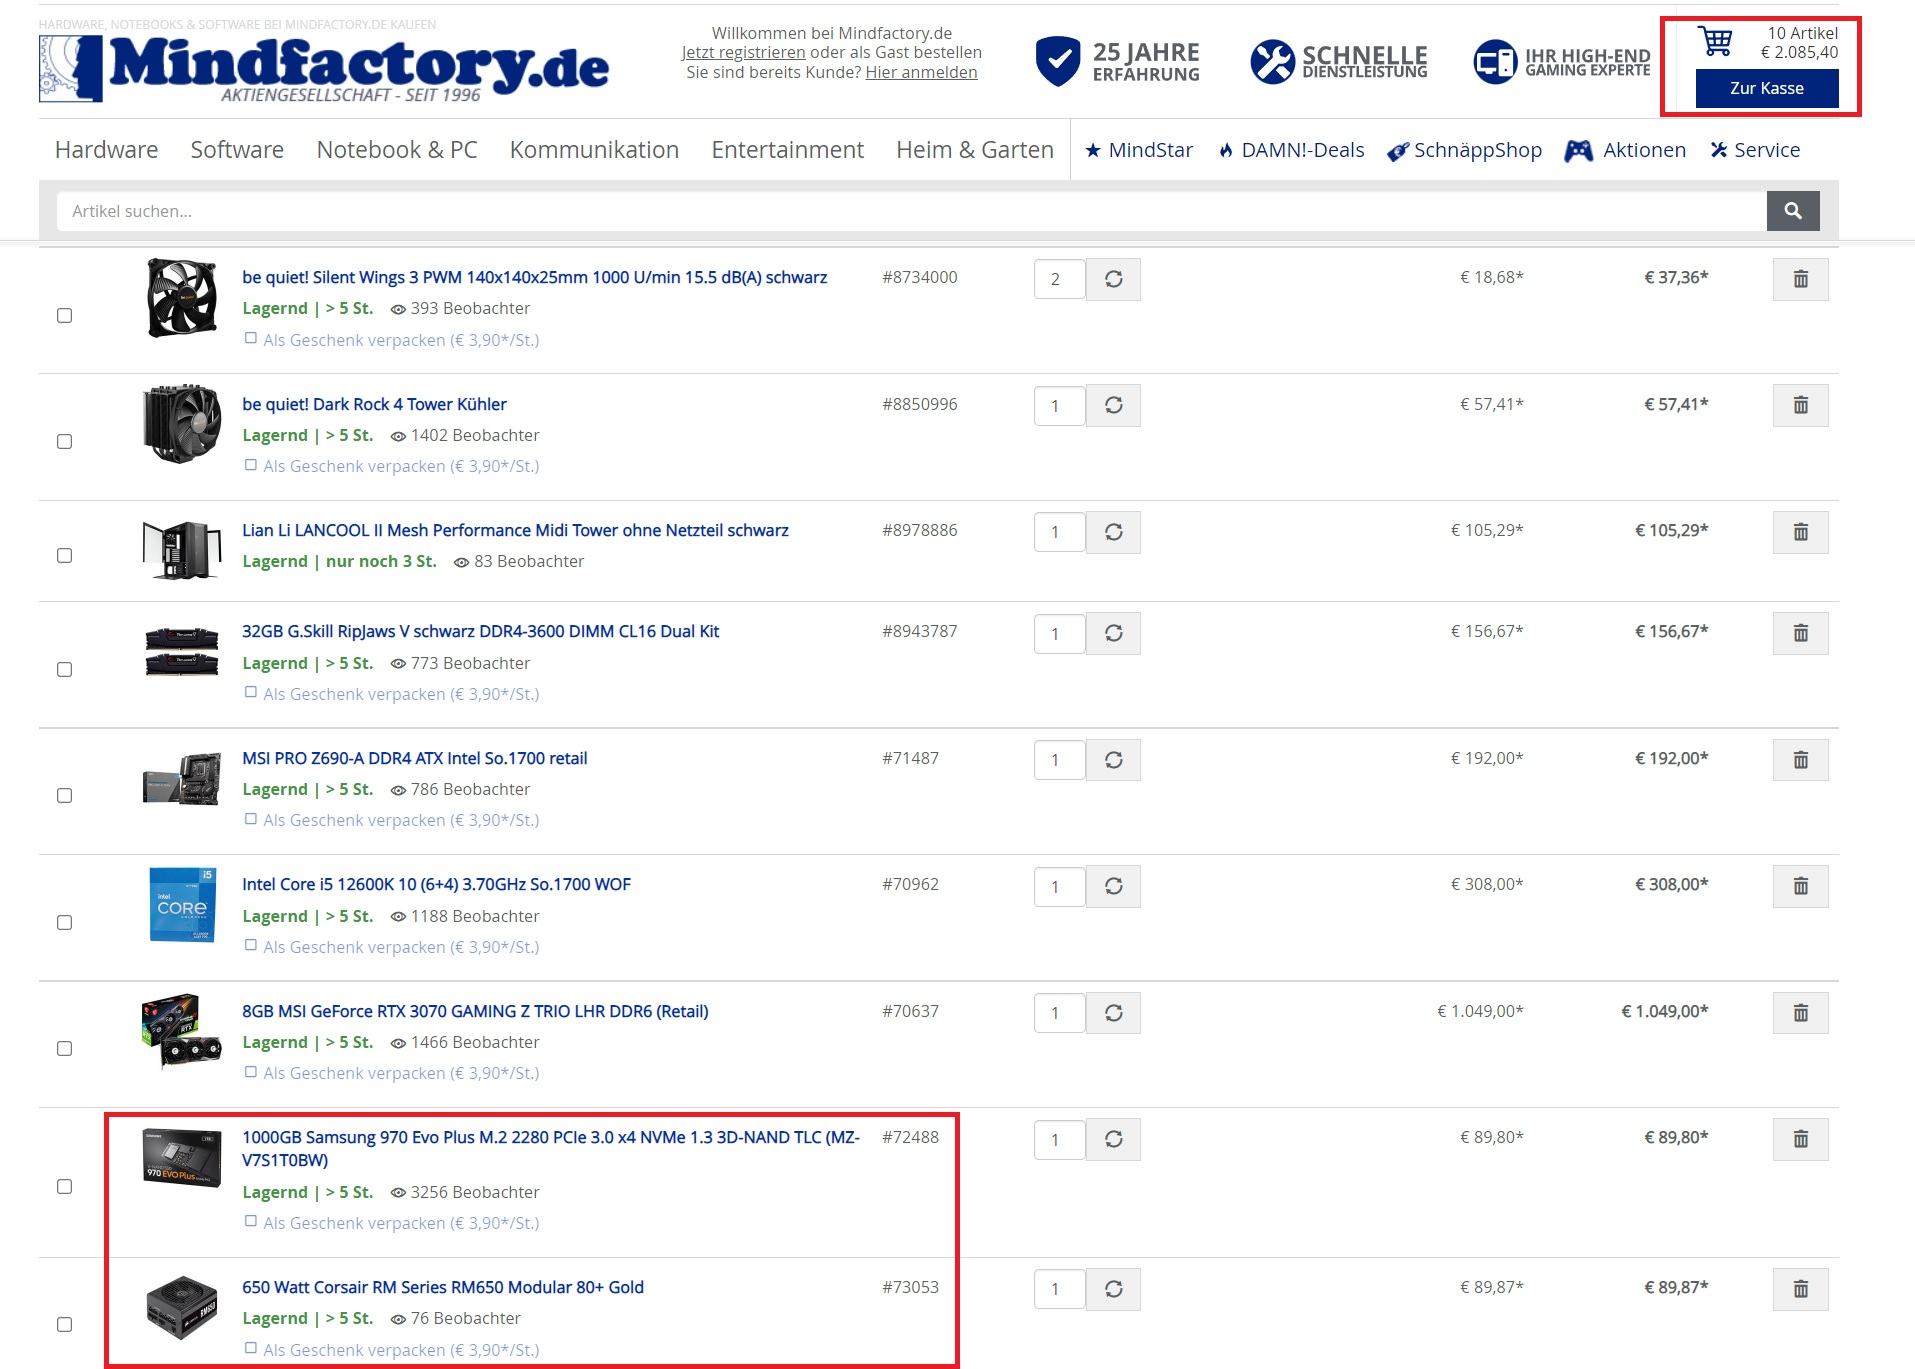This screenshot has height=1369, width=1915.
Task: Refresh quantity for Lian Li LANCOOL case
Action: (x=1113, y=532)
